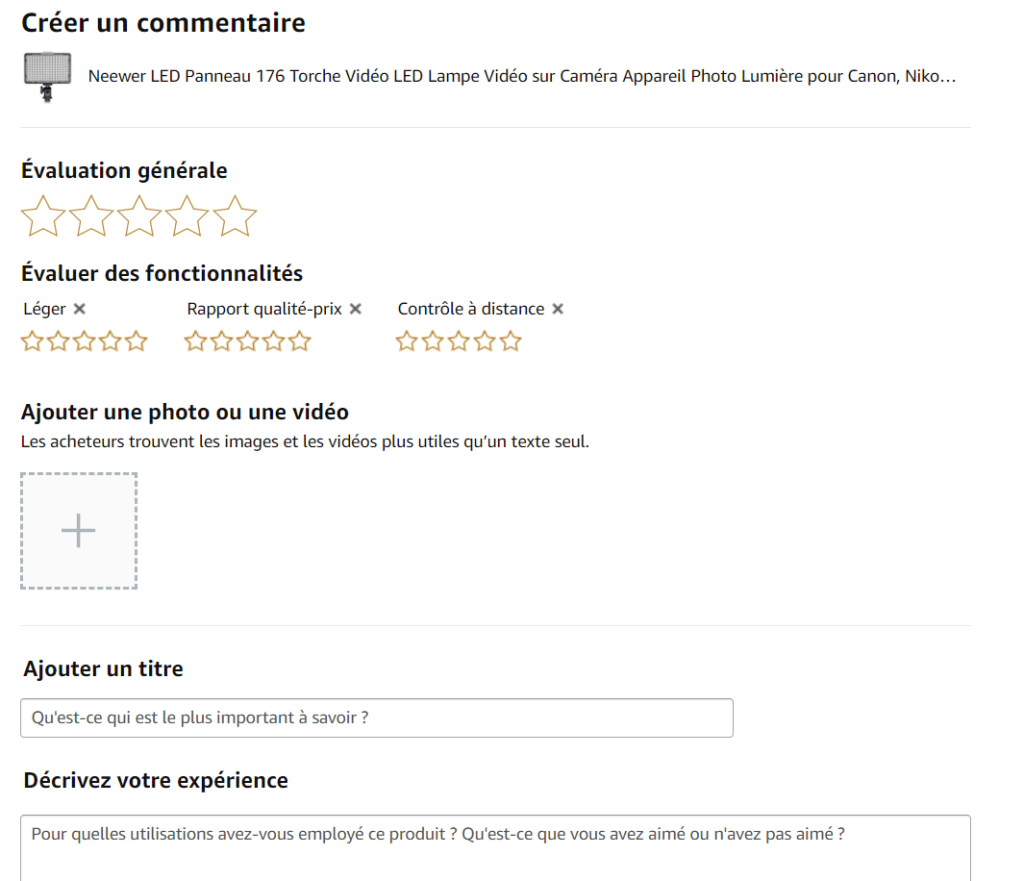Screen dimensions: 1024x881
Task: Select the fourth star in Évaluation générale
Action: pos(187,216)
